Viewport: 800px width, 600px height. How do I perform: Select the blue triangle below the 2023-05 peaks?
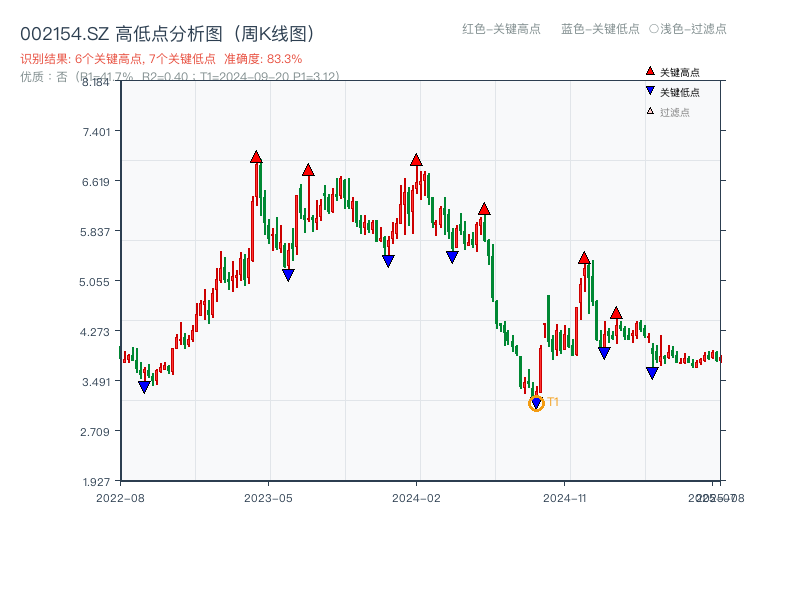click(288, 274)
